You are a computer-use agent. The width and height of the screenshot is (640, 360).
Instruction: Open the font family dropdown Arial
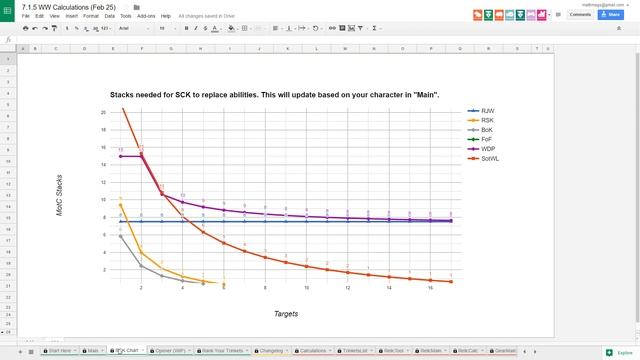134,28
